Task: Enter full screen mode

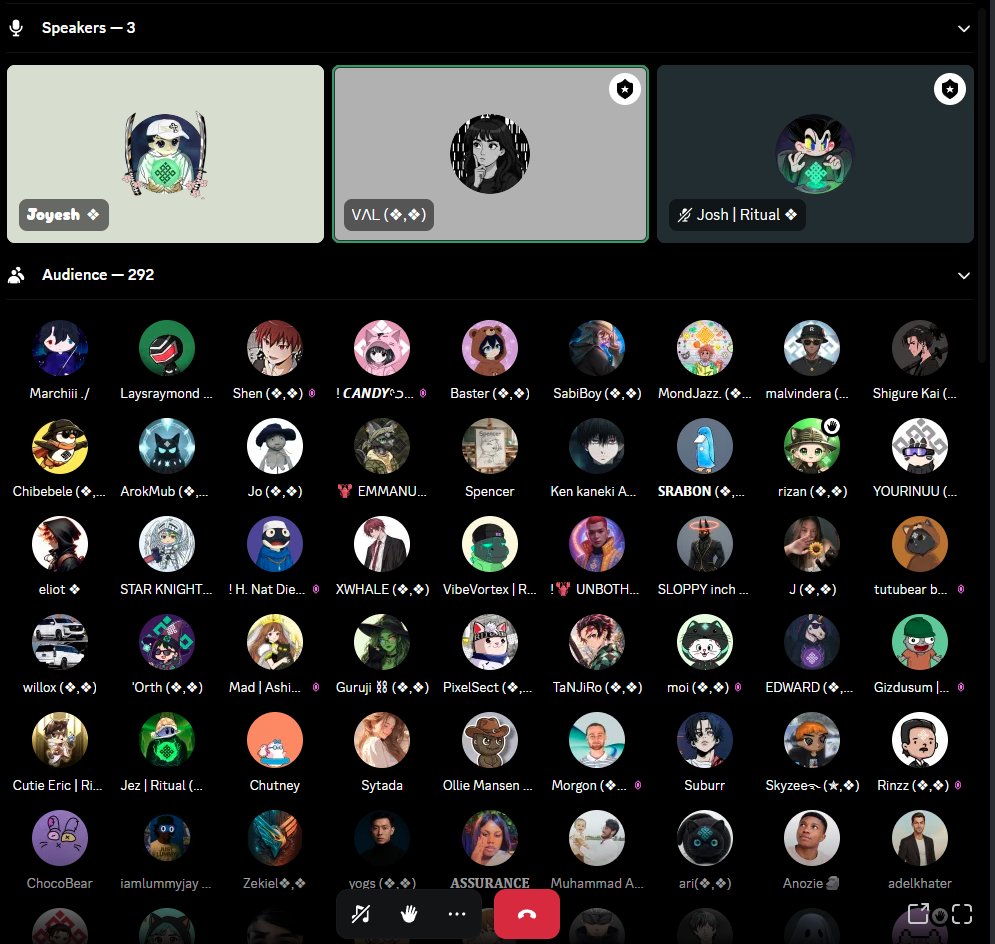Action: 962,914
